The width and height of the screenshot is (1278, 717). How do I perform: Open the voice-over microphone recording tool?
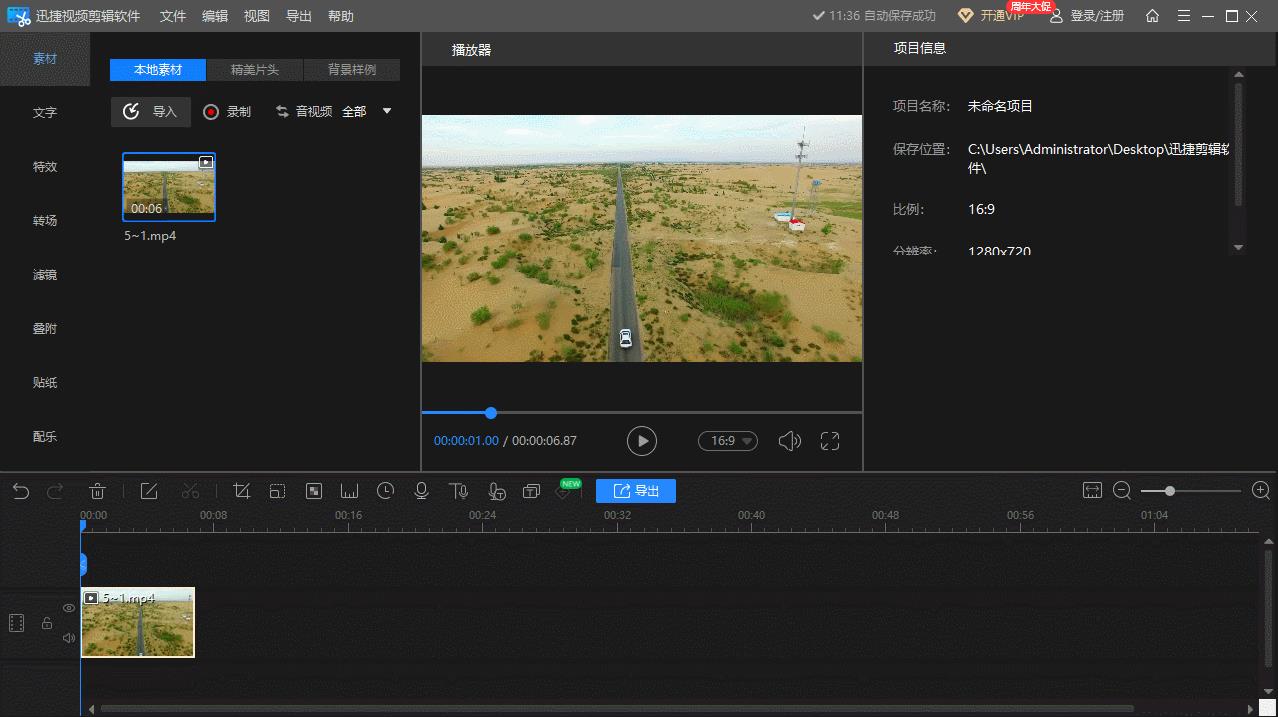422,491
